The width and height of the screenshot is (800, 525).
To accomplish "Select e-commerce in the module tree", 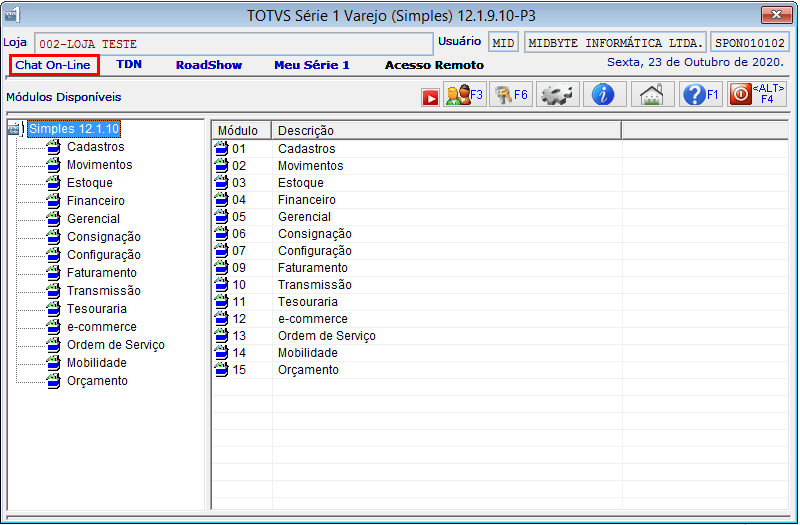I will click(x=102, y=327).
